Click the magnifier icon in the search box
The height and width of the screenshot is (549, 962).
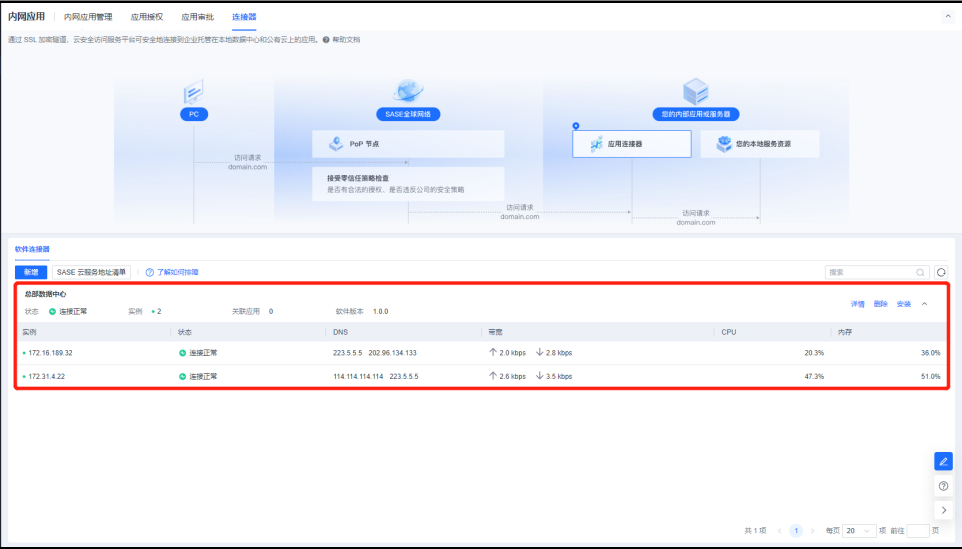[920, 272]
